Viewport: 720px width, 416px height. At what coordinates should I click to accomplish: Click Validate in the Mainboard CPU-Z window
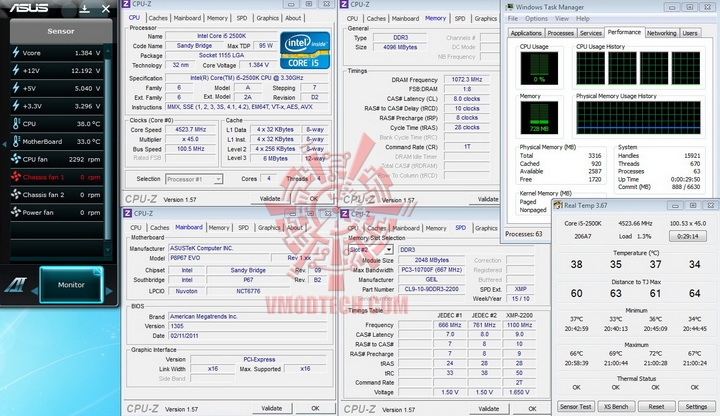271,408
